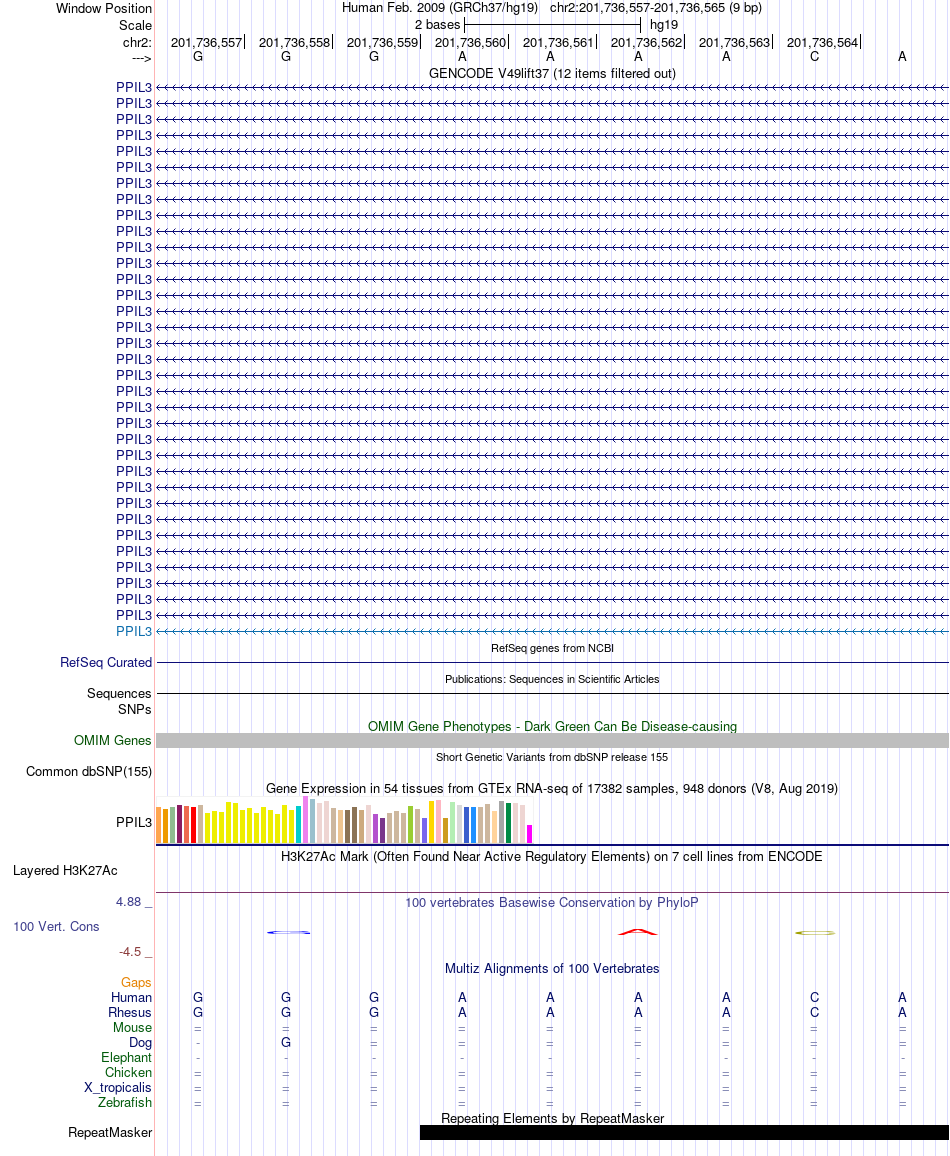Click 'Short Genetic Variants from dbSNP release 155'

[552, 757]
